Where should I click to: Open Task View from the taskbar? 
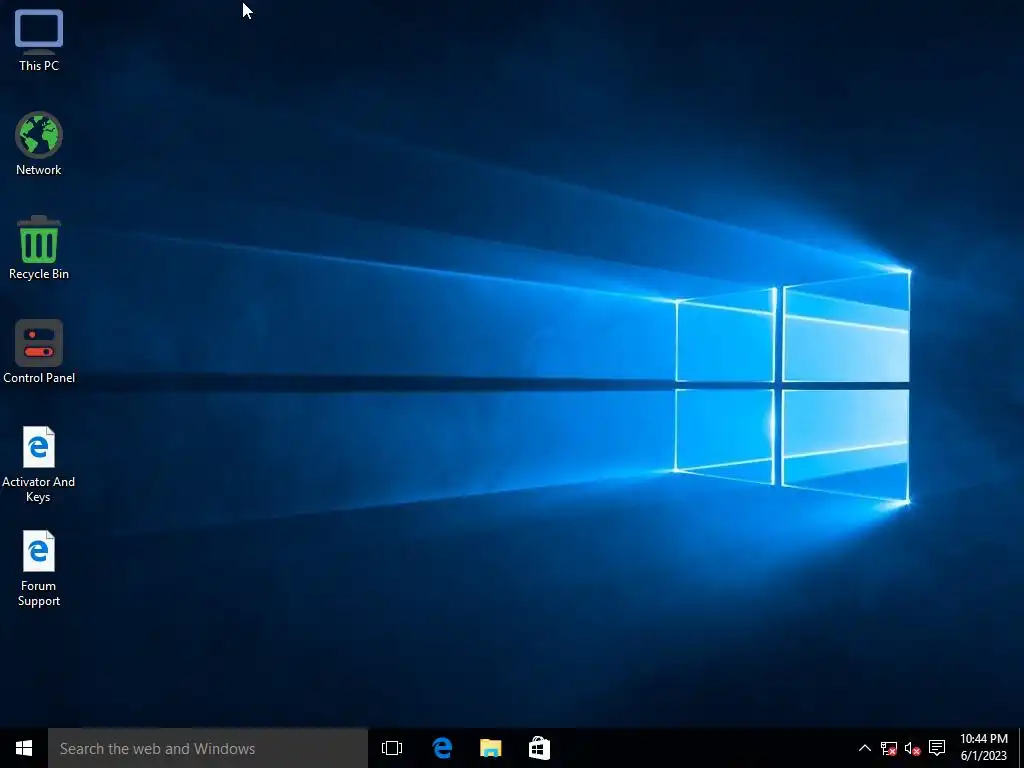pyautogui.click(x=392, y=748)
